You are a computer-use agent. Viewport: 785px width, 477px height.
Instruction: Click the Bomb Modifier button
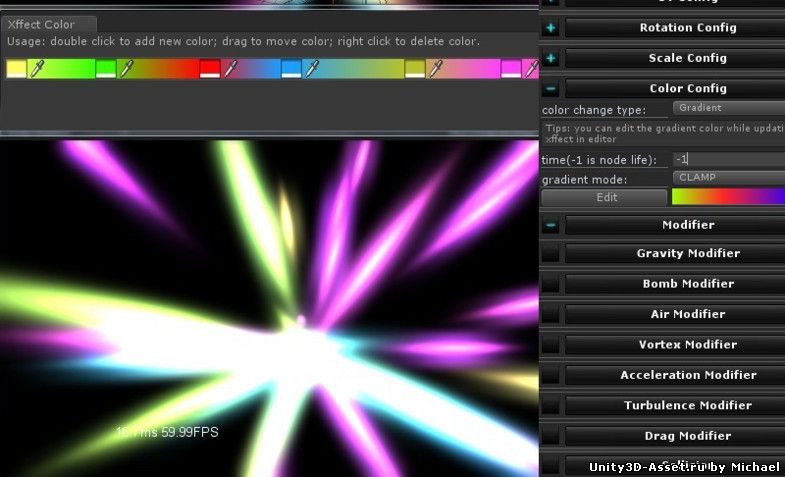click(x=687, y=284)
